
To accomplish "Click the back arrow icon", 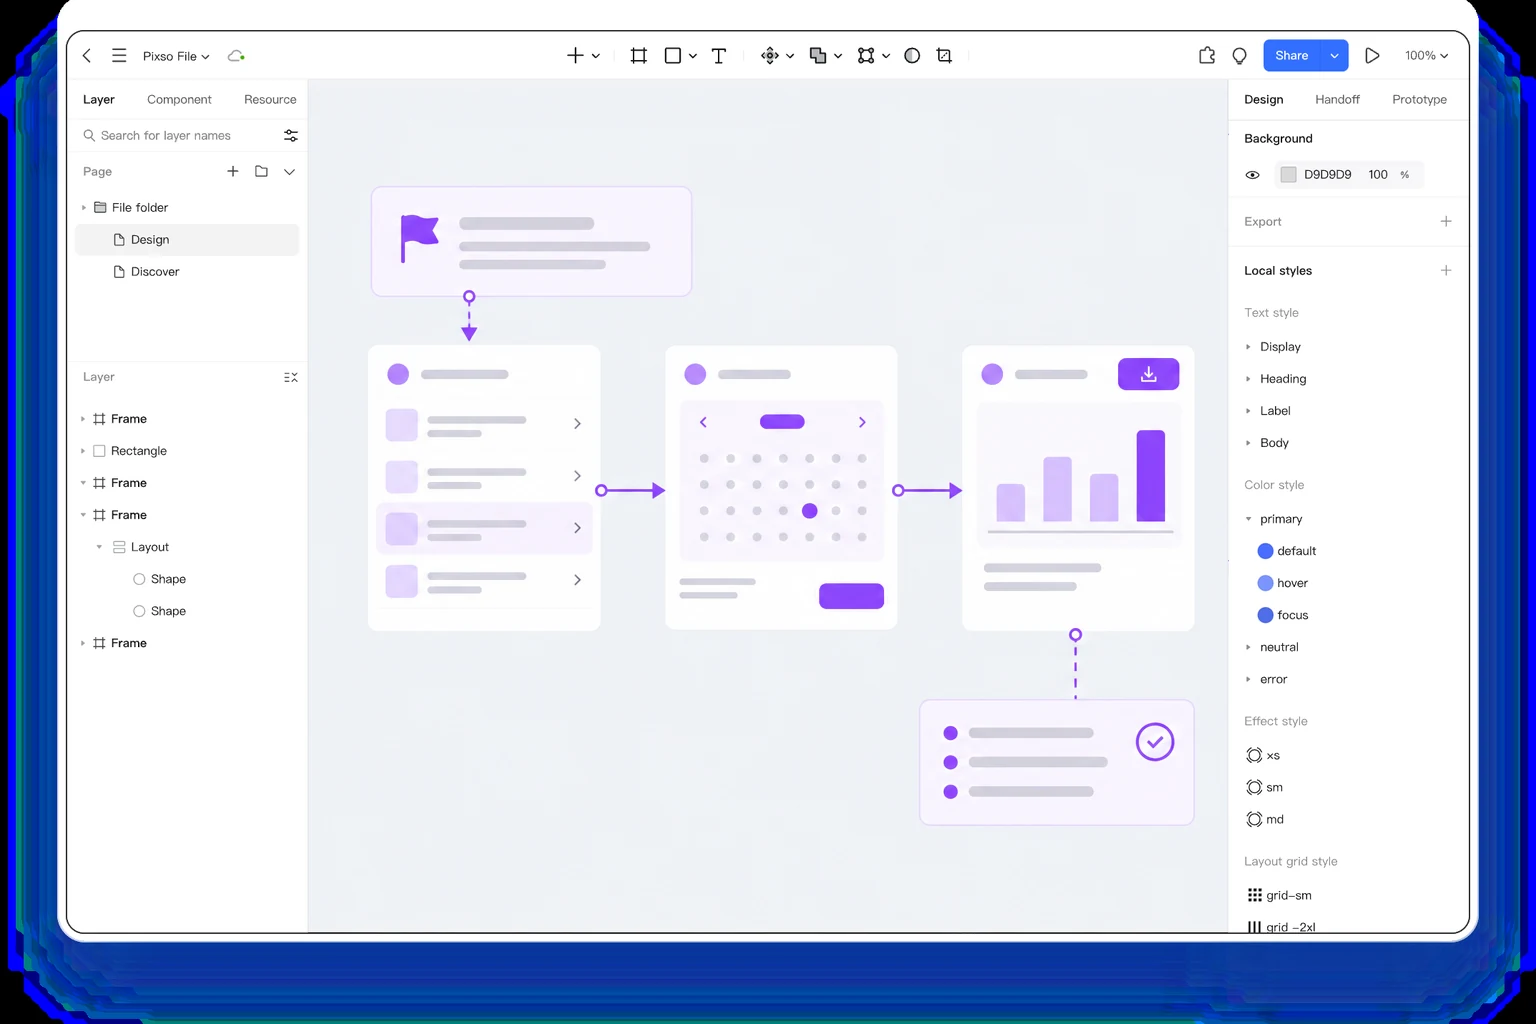I will pos(87,56).
